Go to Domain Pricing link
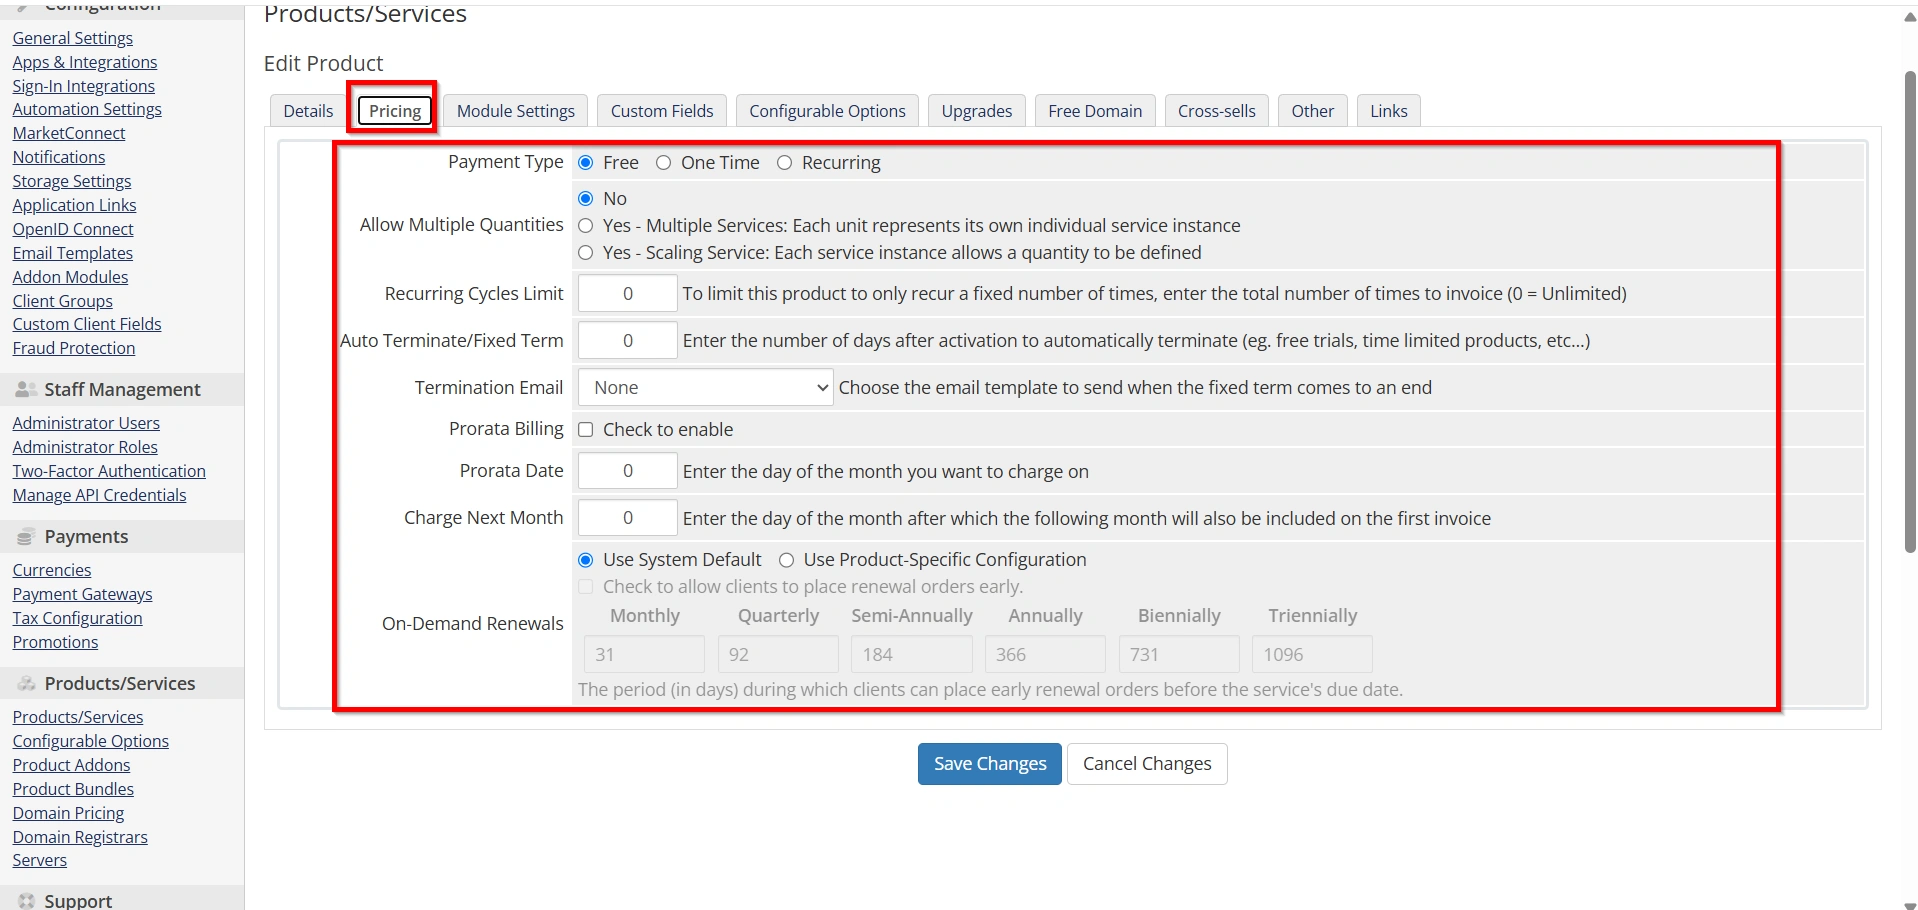 click(x=69, y=813)
